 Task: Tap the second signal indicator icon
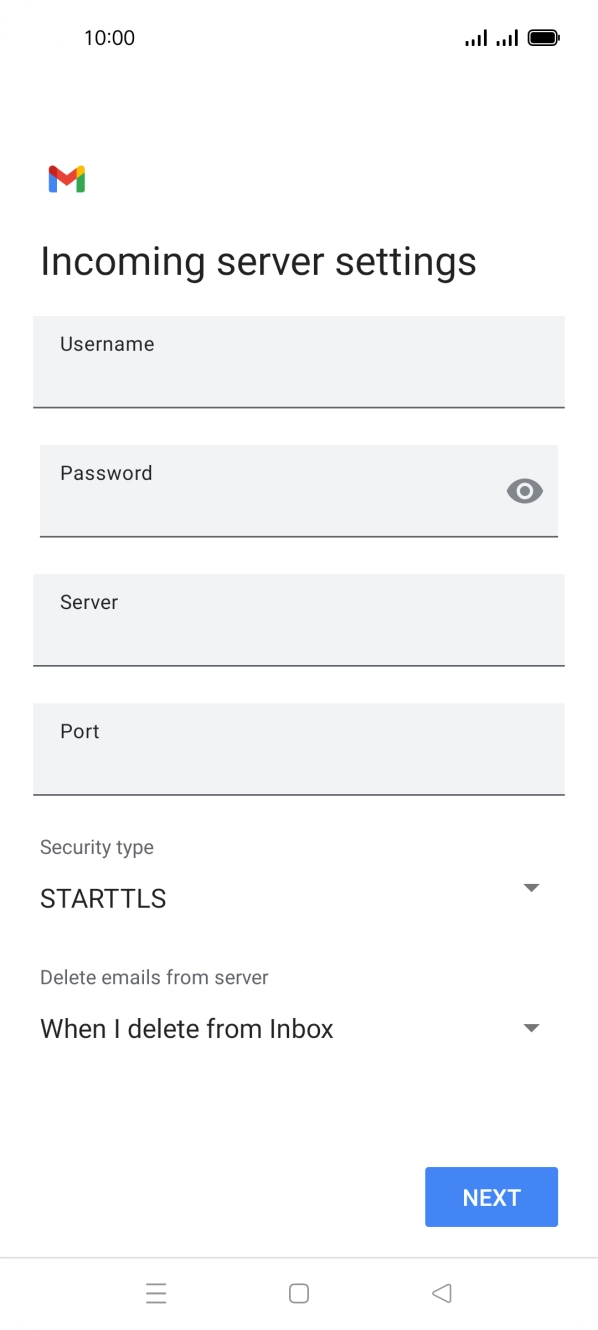pyautogui.click(x=506, y=37)
